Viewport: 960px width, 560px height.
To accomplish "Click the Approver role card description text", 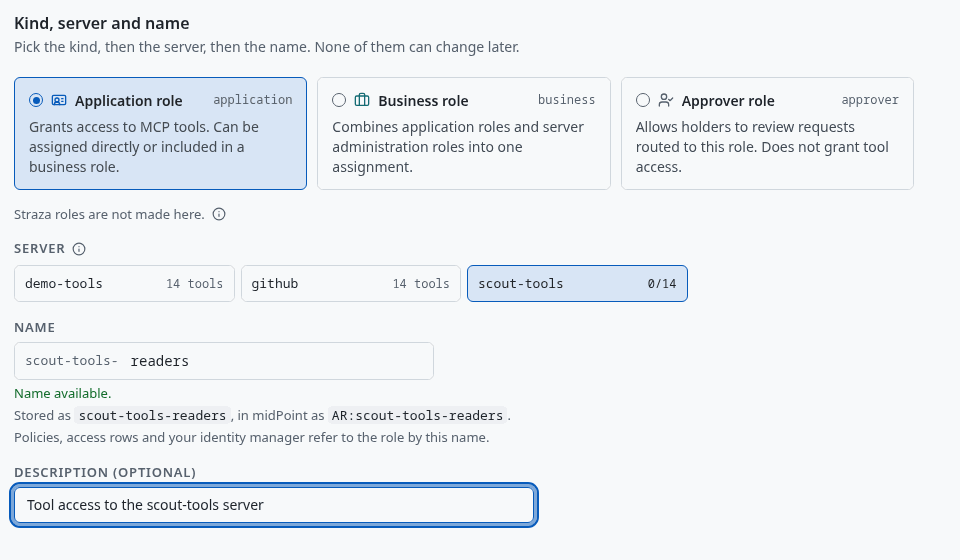I will click(762, 147).
